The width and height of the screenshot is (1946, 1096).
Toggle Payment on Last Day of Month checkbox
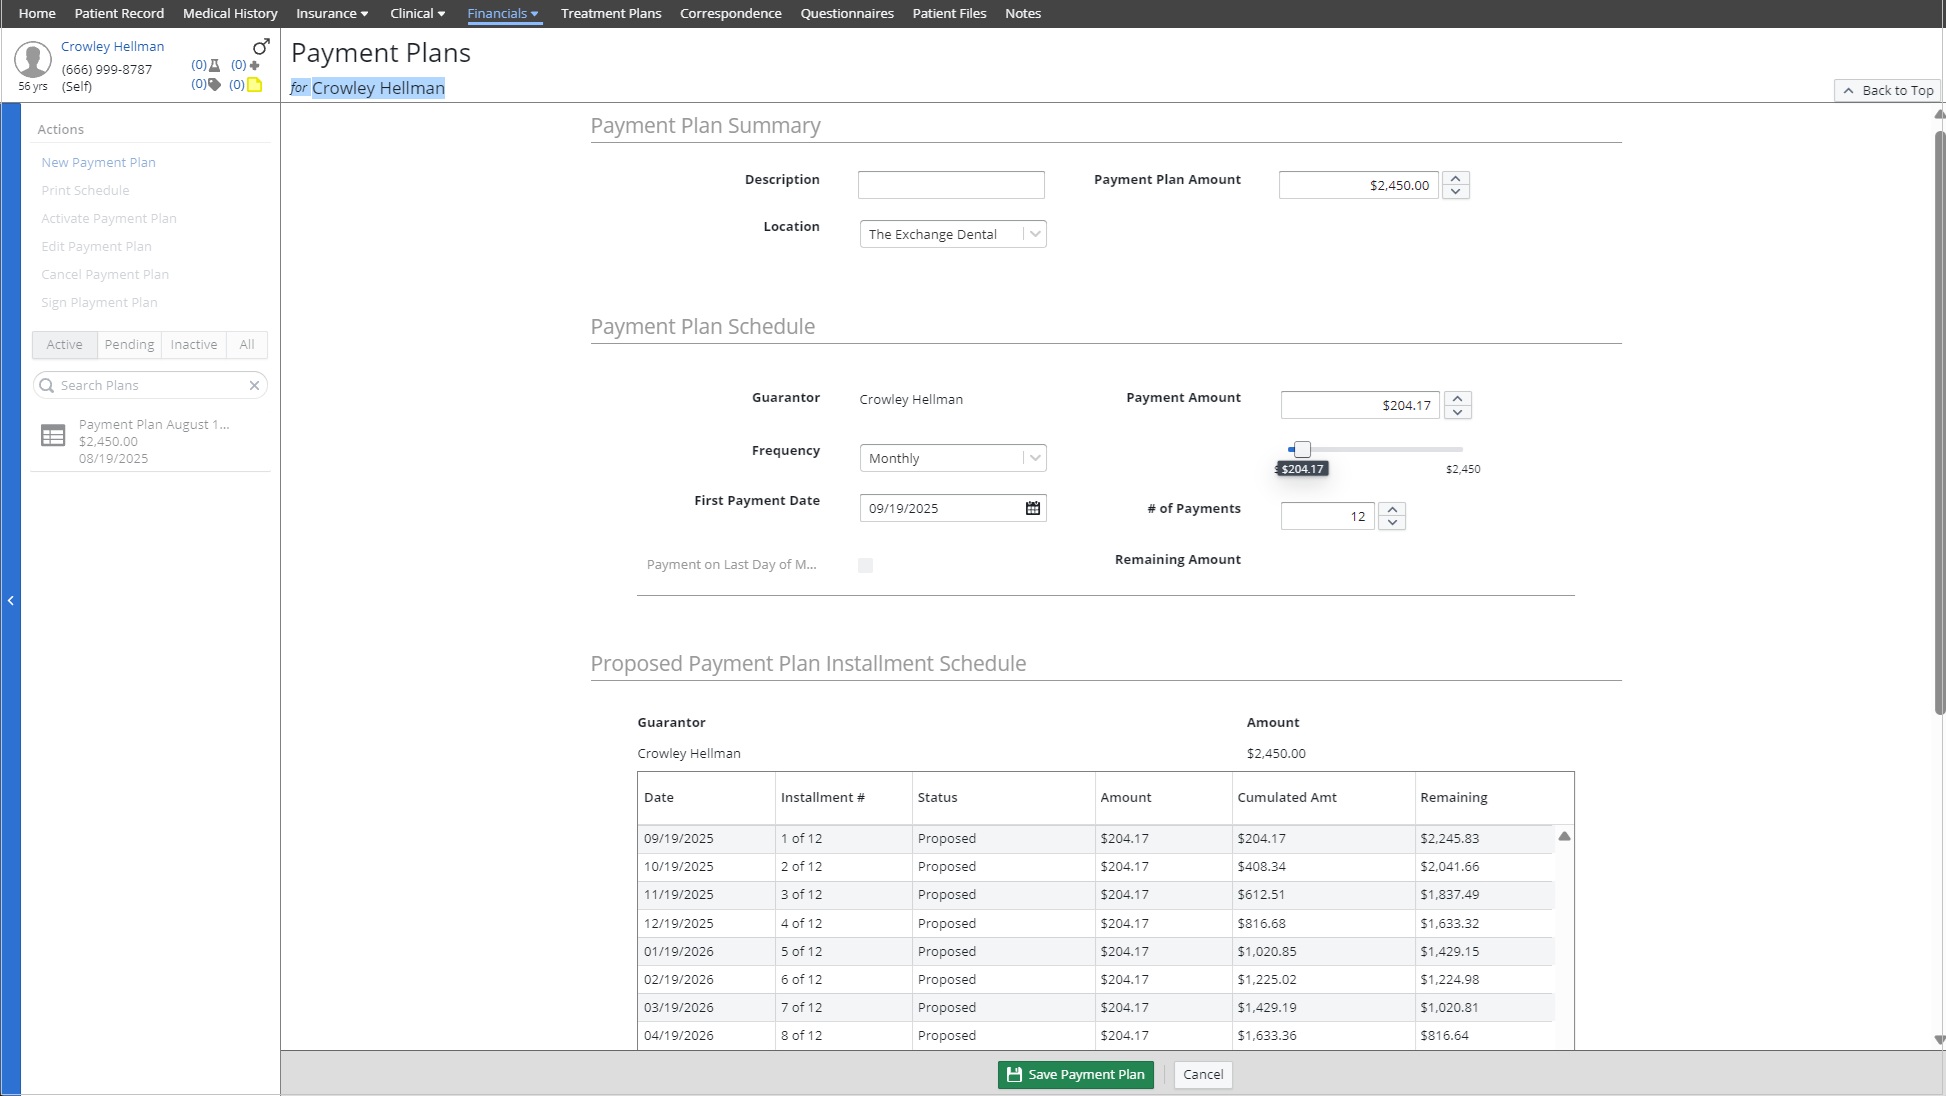pos(865,565)
